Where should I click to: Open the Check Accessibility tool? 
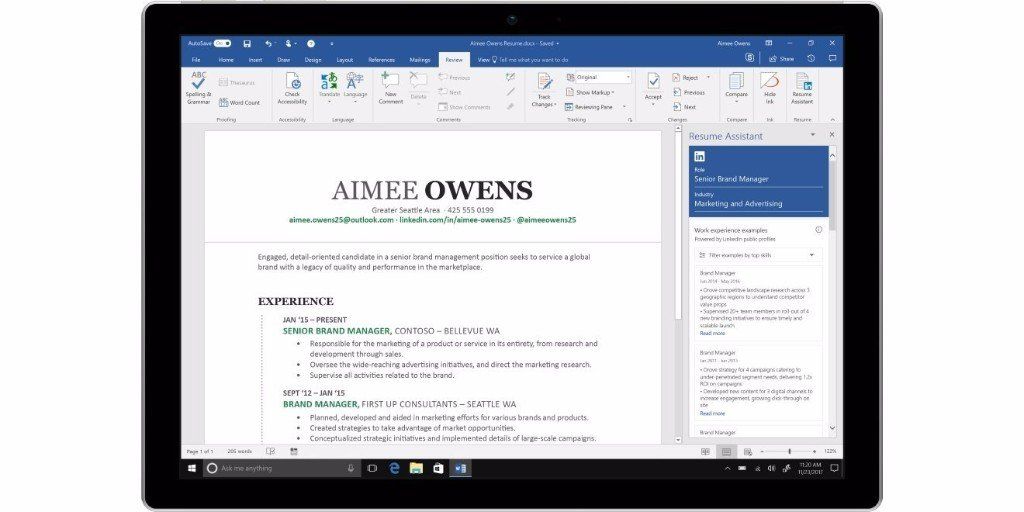(292, 88)
